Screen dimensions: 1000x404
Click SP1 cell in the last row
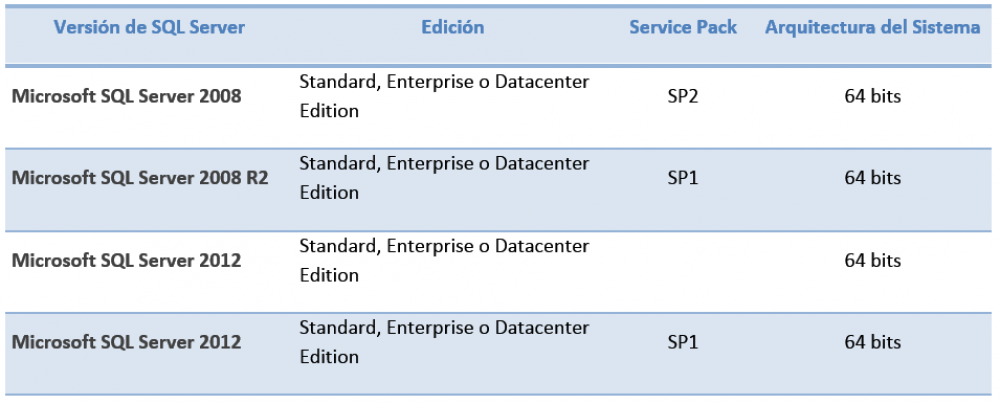[x=683, y=342]
